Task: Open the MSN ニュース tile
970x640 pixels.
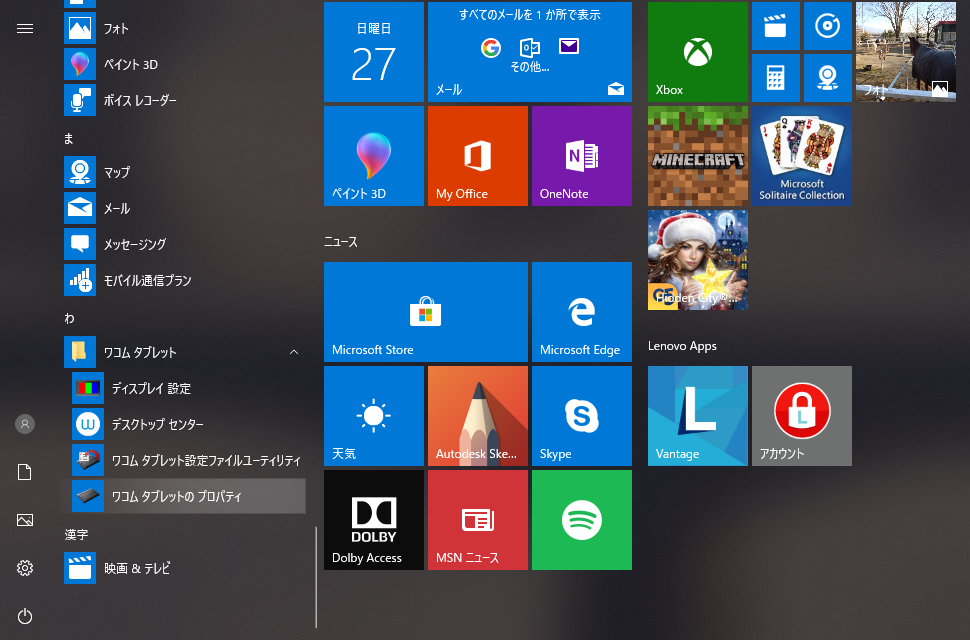Action: (x=478, y=519)
